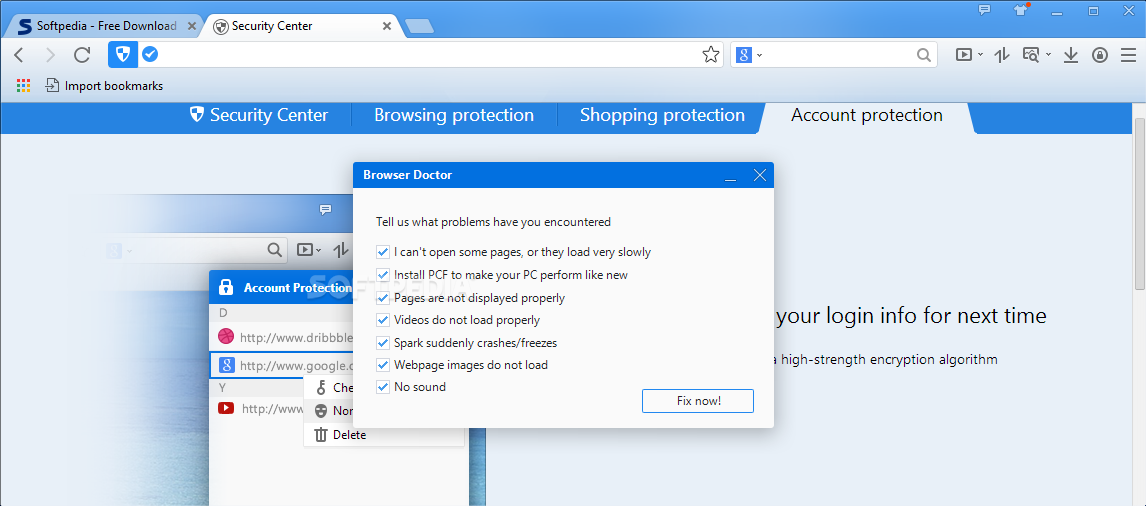Click the YouTube site icon in the list
Viewport: 1146px width, 506px height.
click(226, 408)
